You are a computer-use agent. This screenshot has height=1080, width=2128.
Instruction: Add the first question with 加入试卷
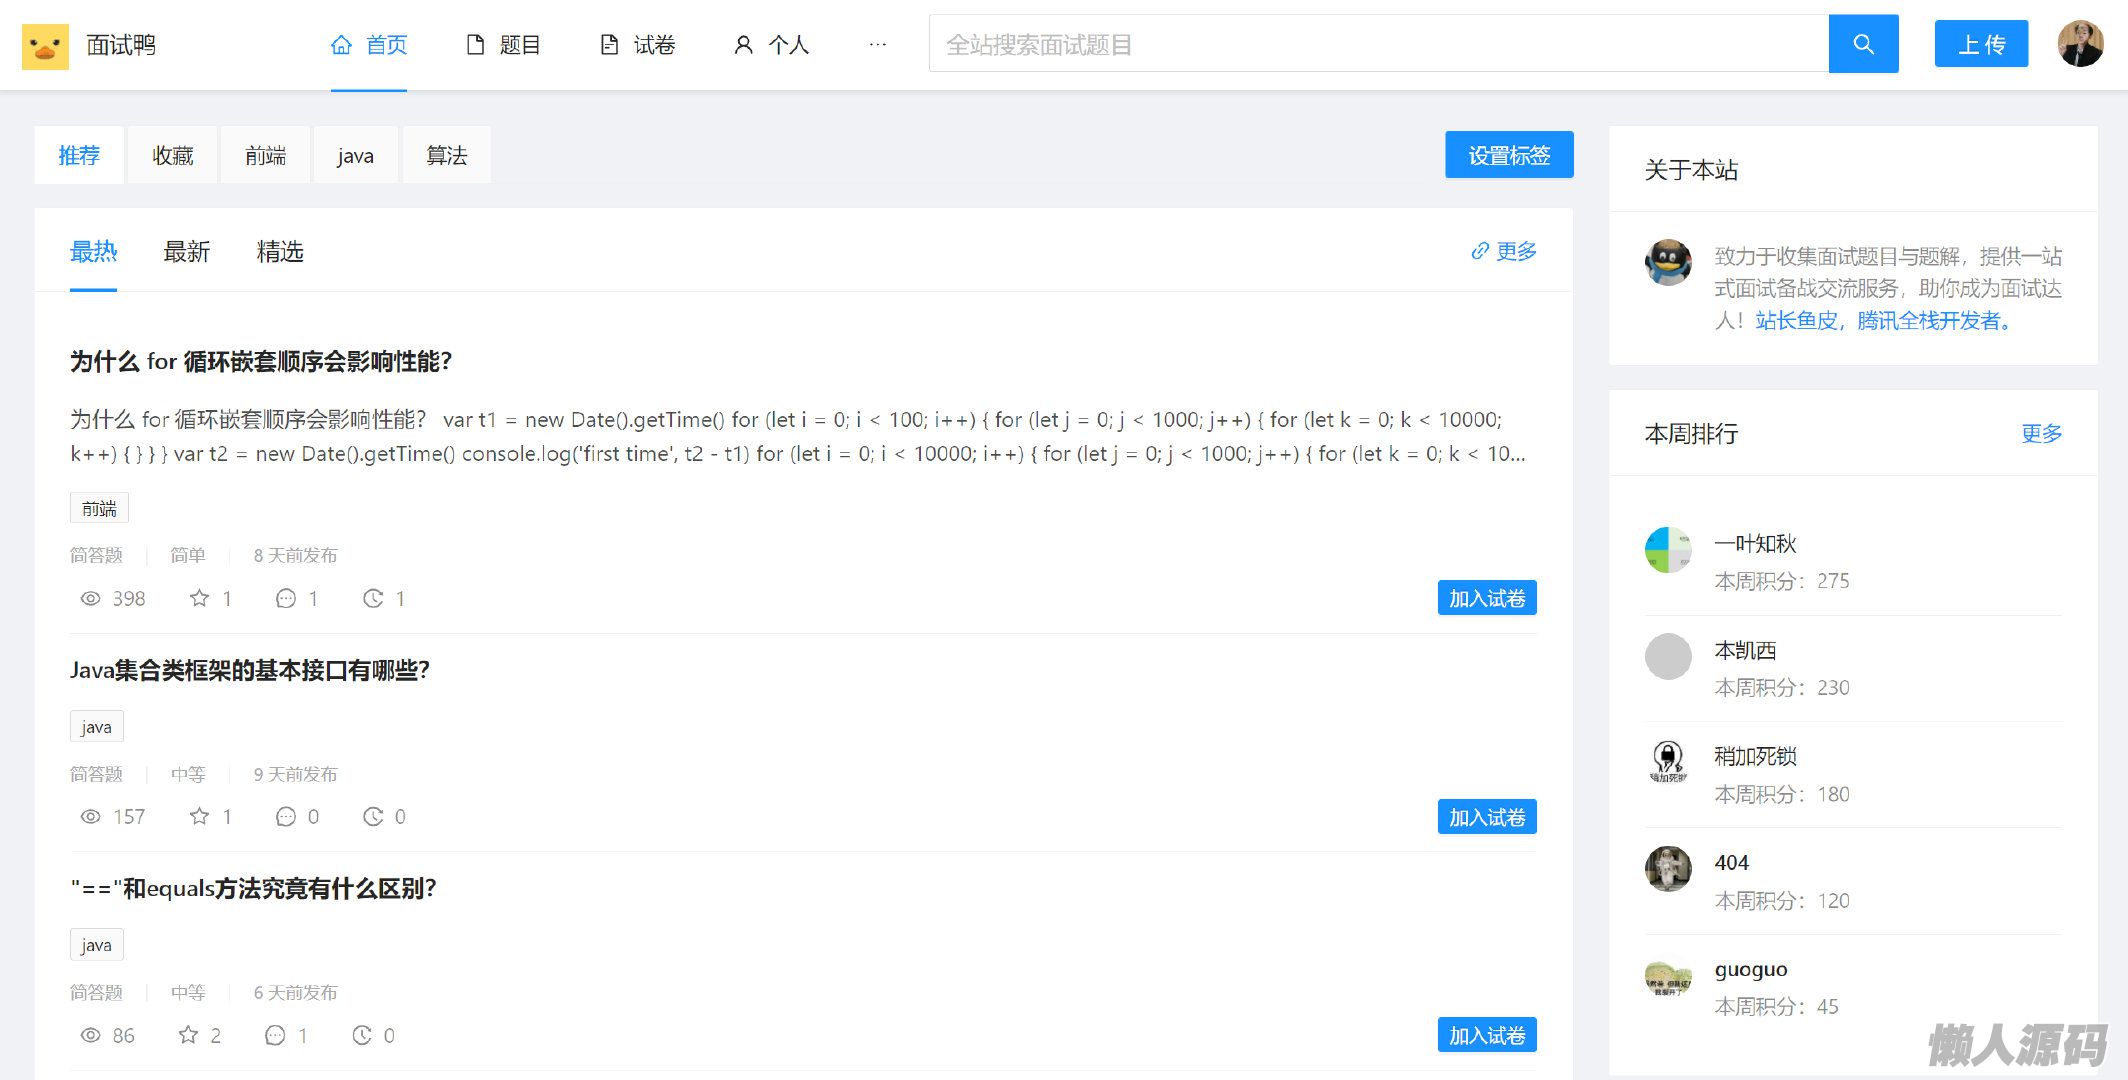click(x=1486, y=598)
